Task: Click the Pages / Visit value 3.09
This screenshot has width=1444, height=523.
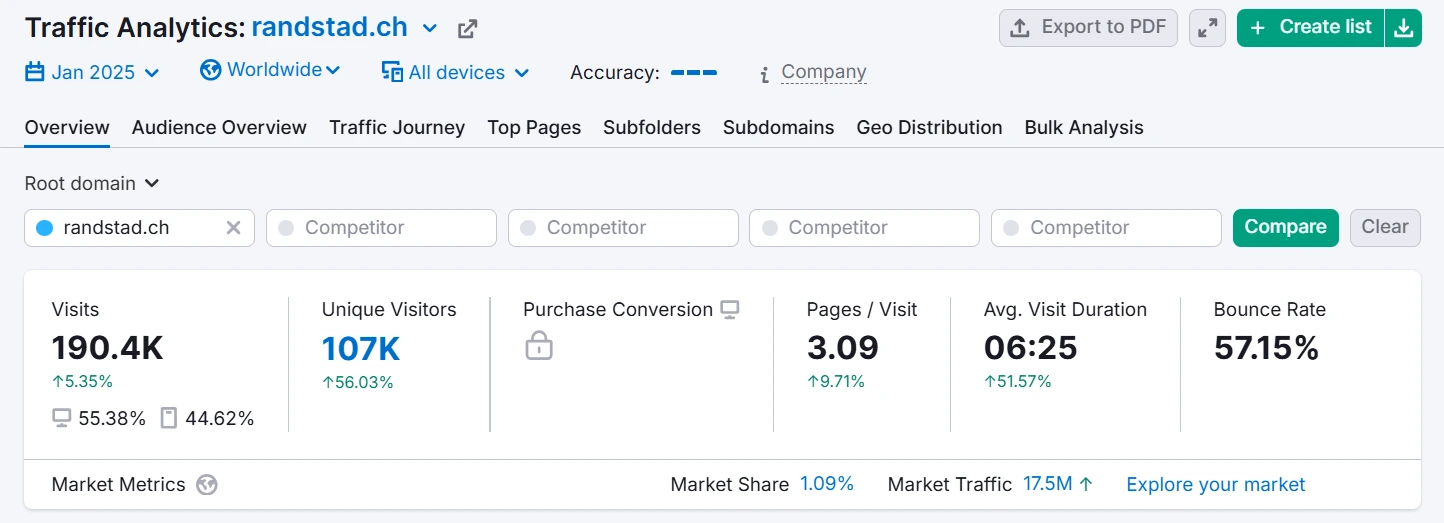Action: coord(843,348)
